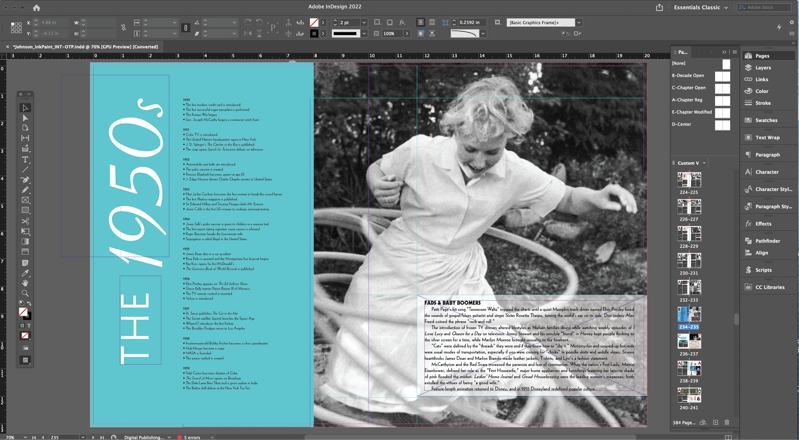Select the Gradient Swatch tool
The height and width of the screenshot is (440, 799).
tap(25, 242)
